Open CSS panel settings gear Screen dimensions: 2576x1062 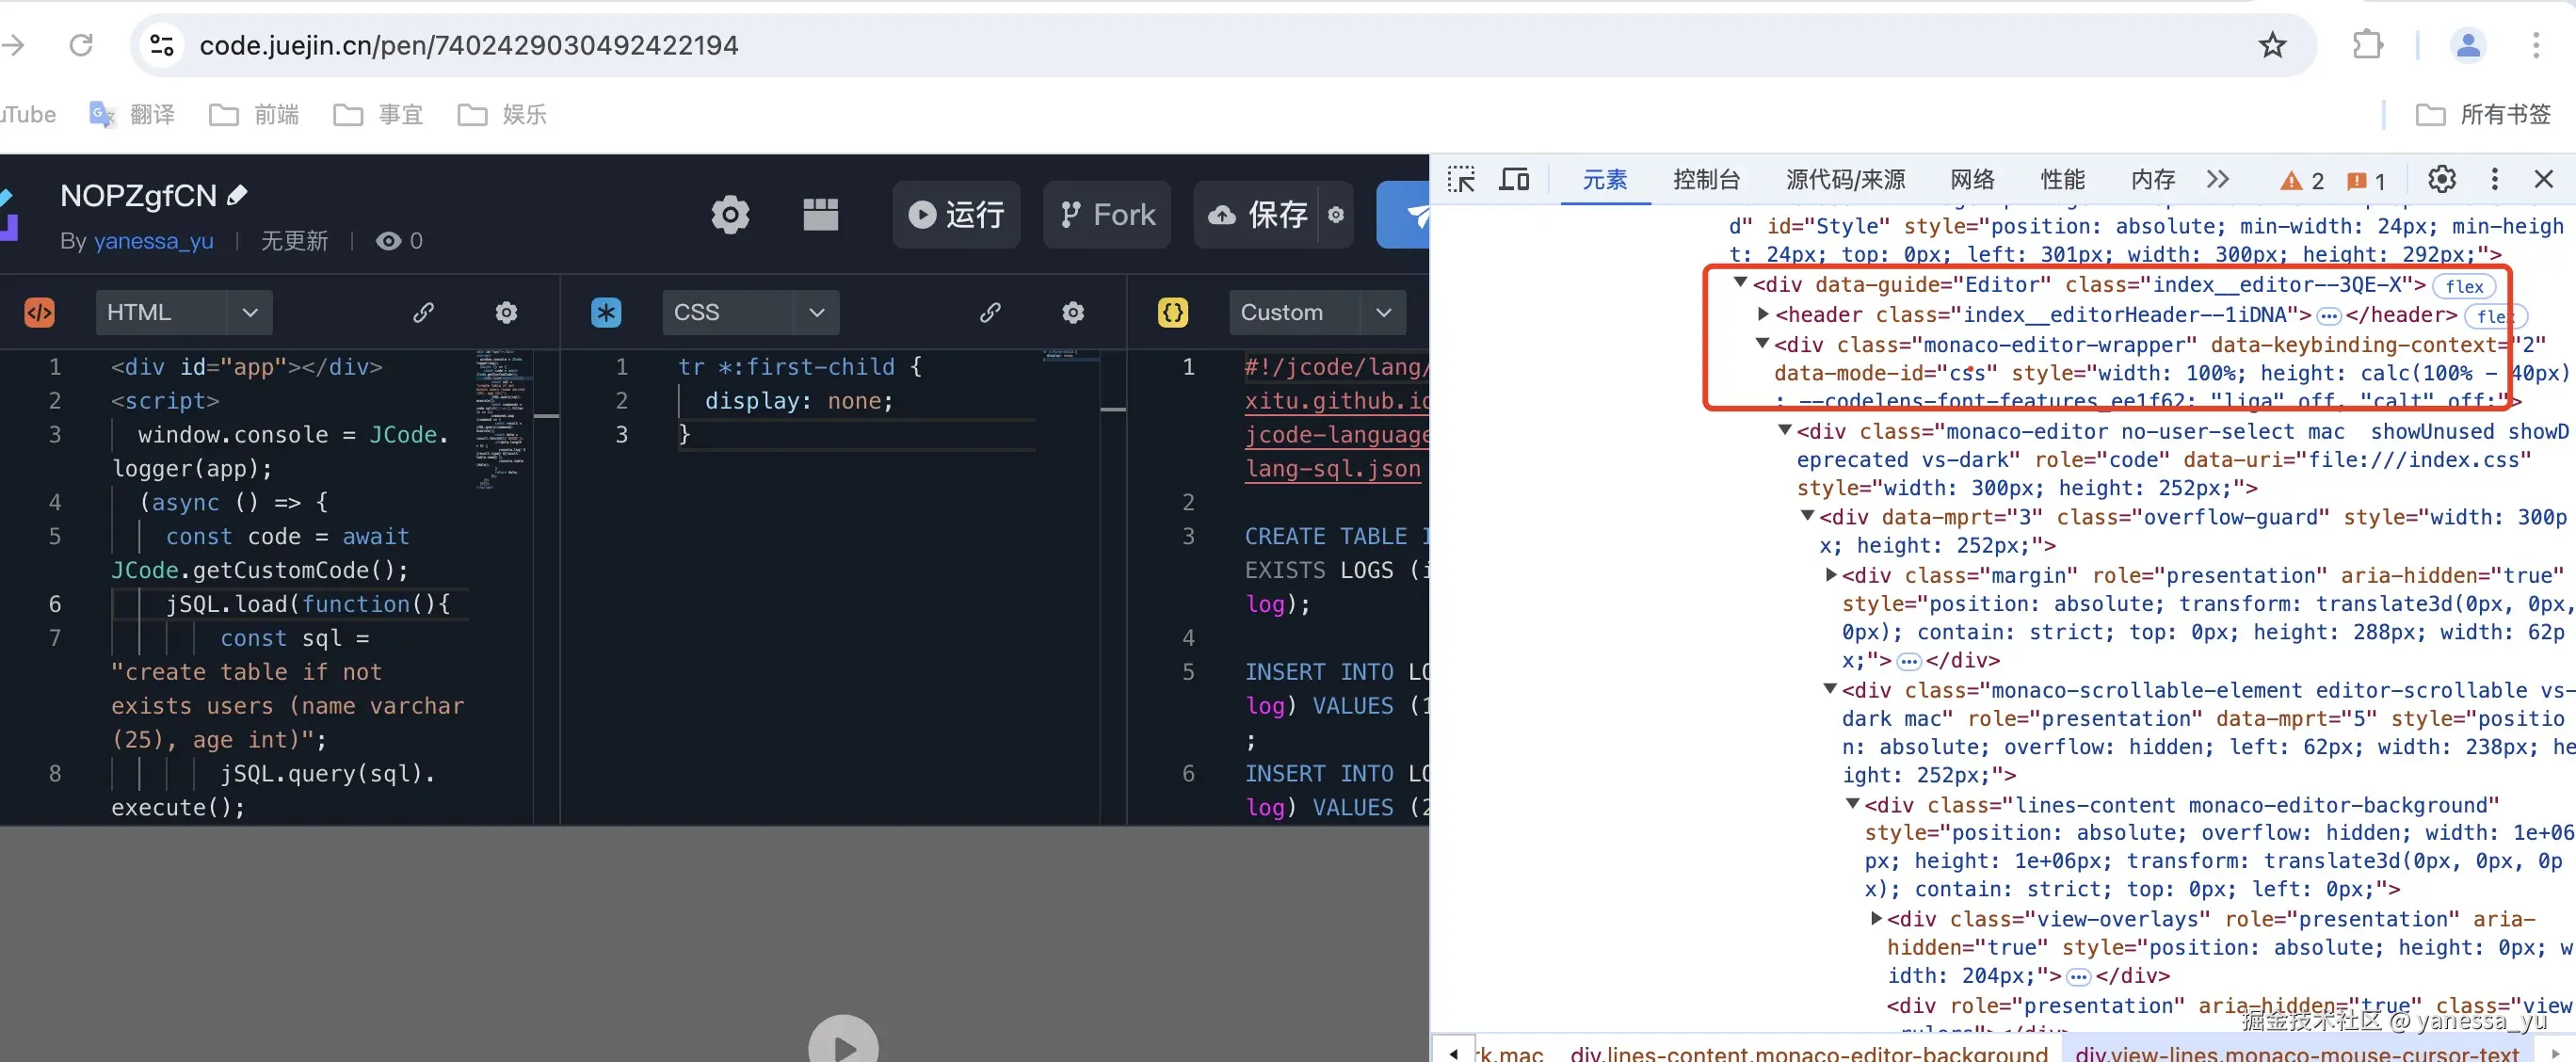[1072, 313]
